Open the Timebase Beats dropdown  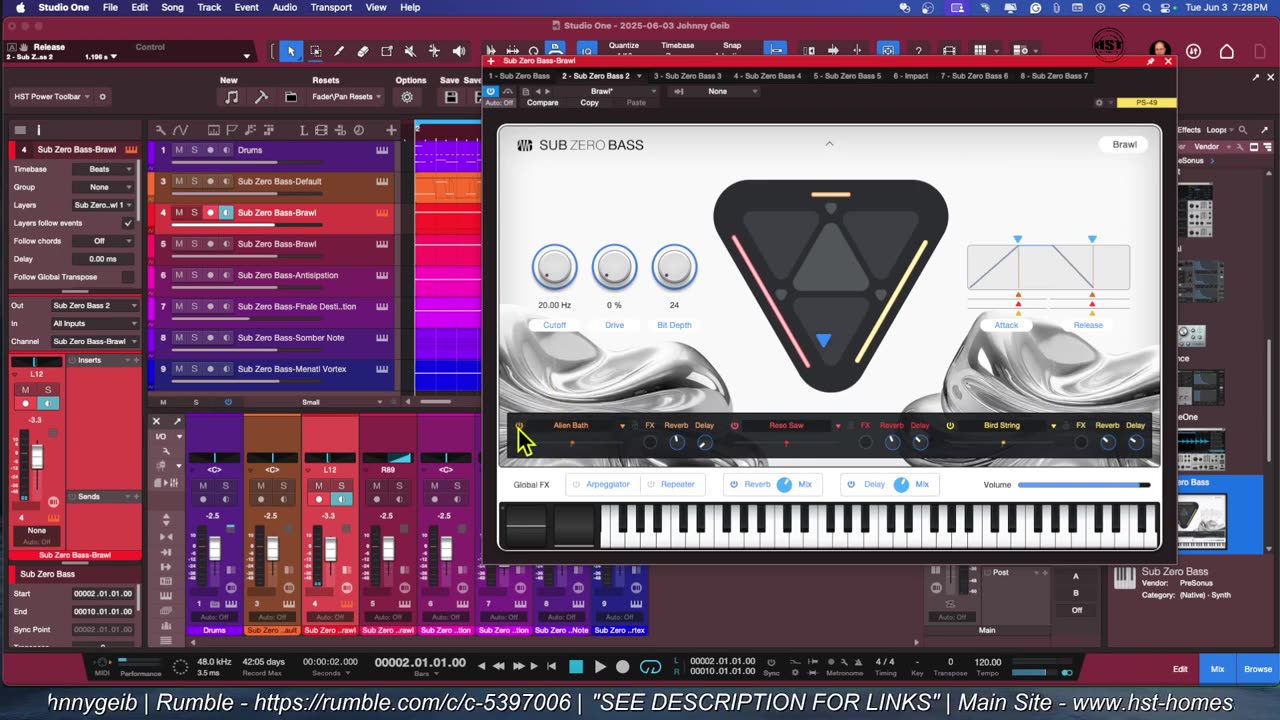coord(103,169)
